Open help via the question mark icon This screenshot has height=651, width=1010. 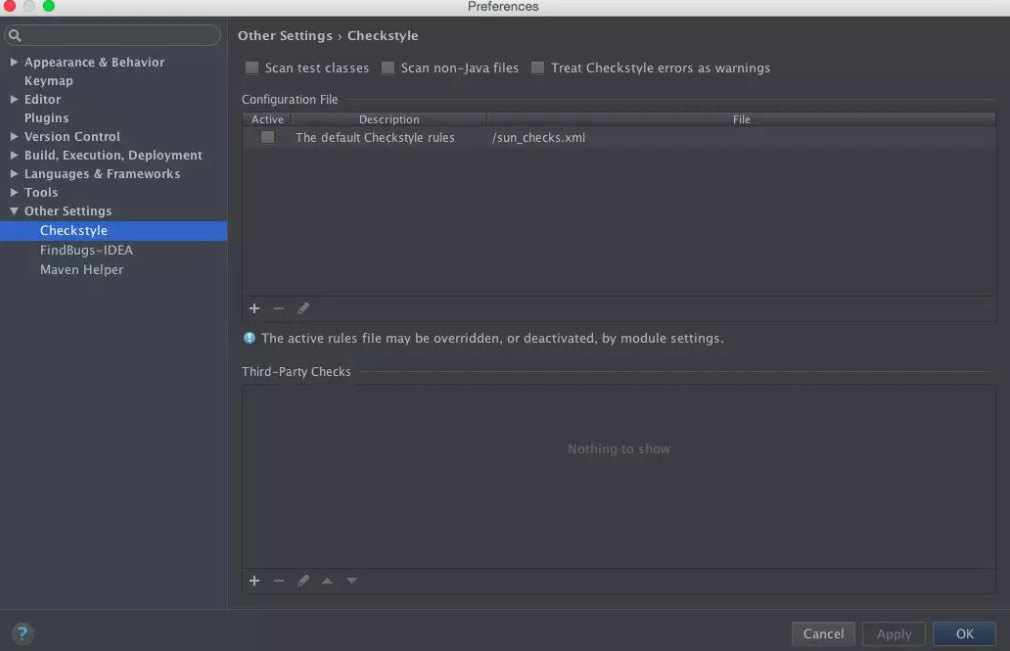pos(22,634)
